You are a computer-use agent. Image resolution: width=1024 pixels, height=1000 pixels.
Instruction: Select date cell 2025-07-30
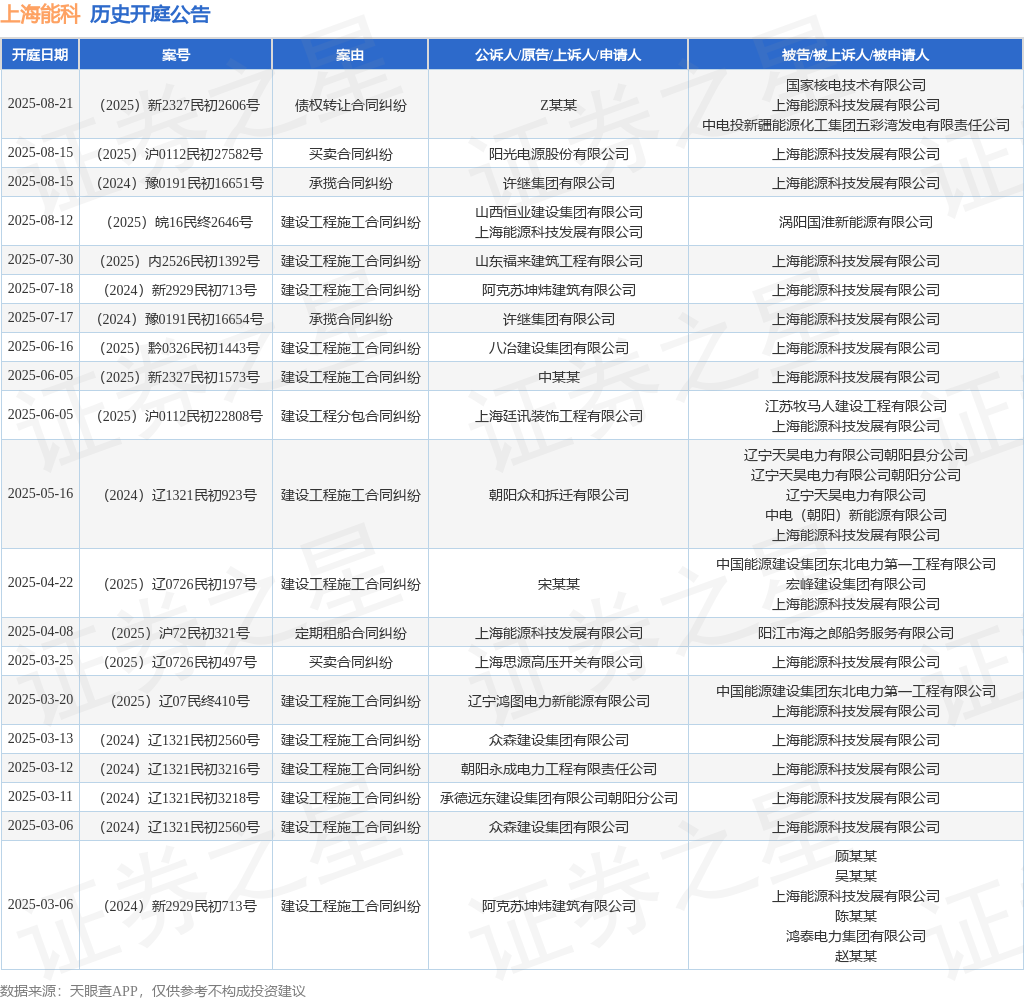(x=40, y=260)
